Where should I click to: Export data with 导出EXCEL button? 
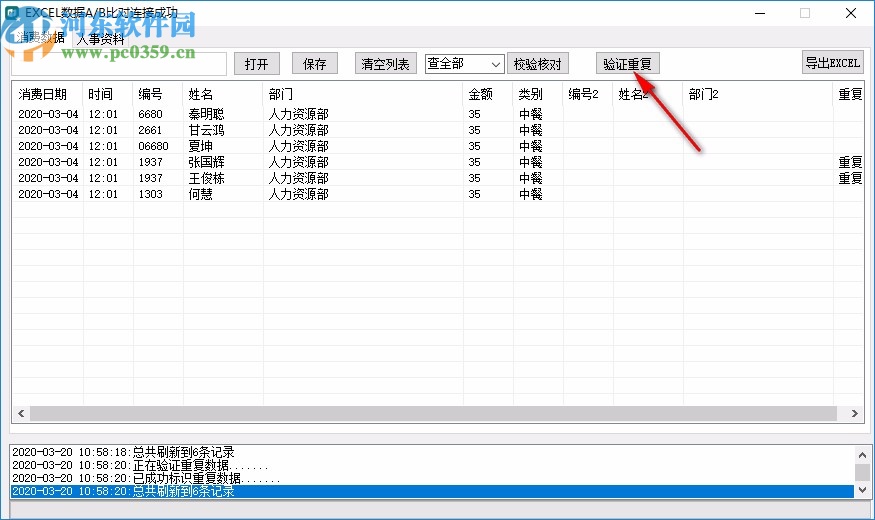(833, 62)
